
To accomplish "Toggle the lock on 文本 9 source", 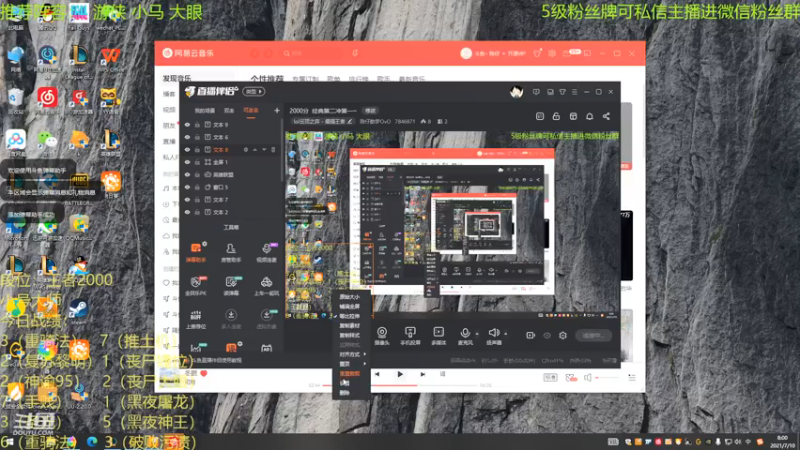I will coord(197,124).
